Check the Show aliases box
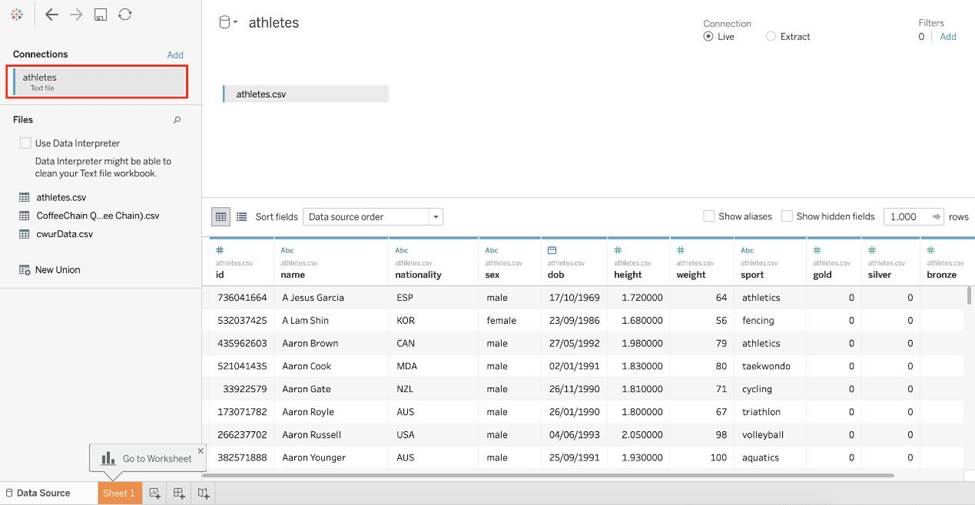The image size is (975, 505). 709,216
